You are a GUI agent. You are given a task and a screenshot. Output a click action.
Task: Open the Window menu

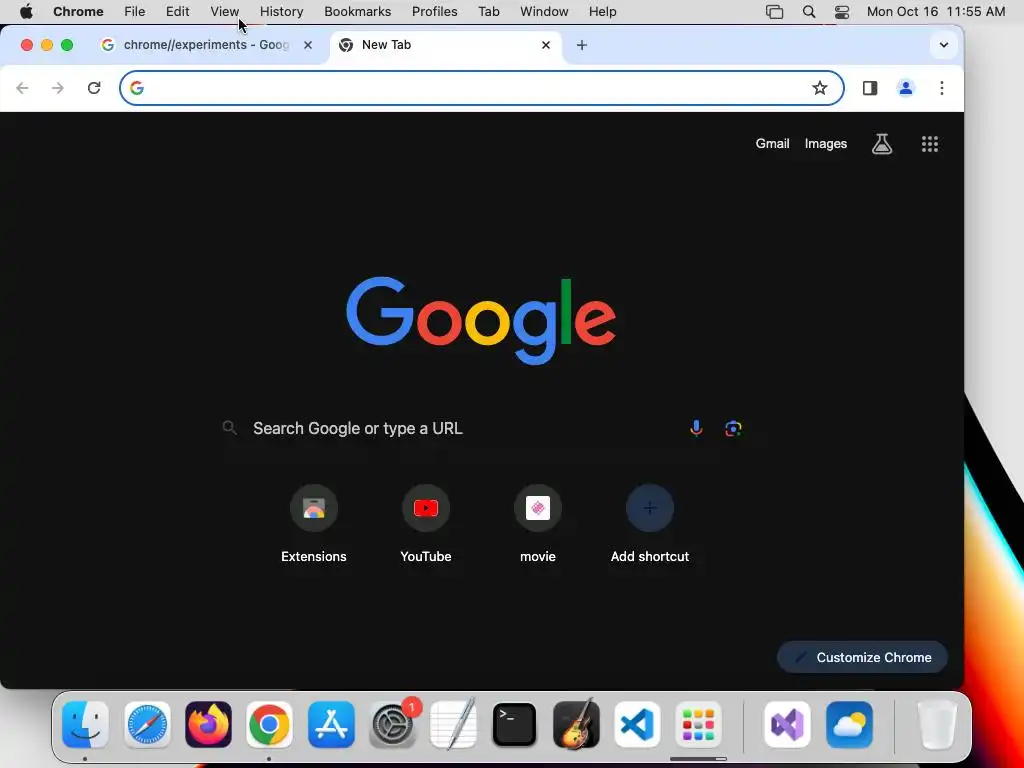(x=544, y=12)
